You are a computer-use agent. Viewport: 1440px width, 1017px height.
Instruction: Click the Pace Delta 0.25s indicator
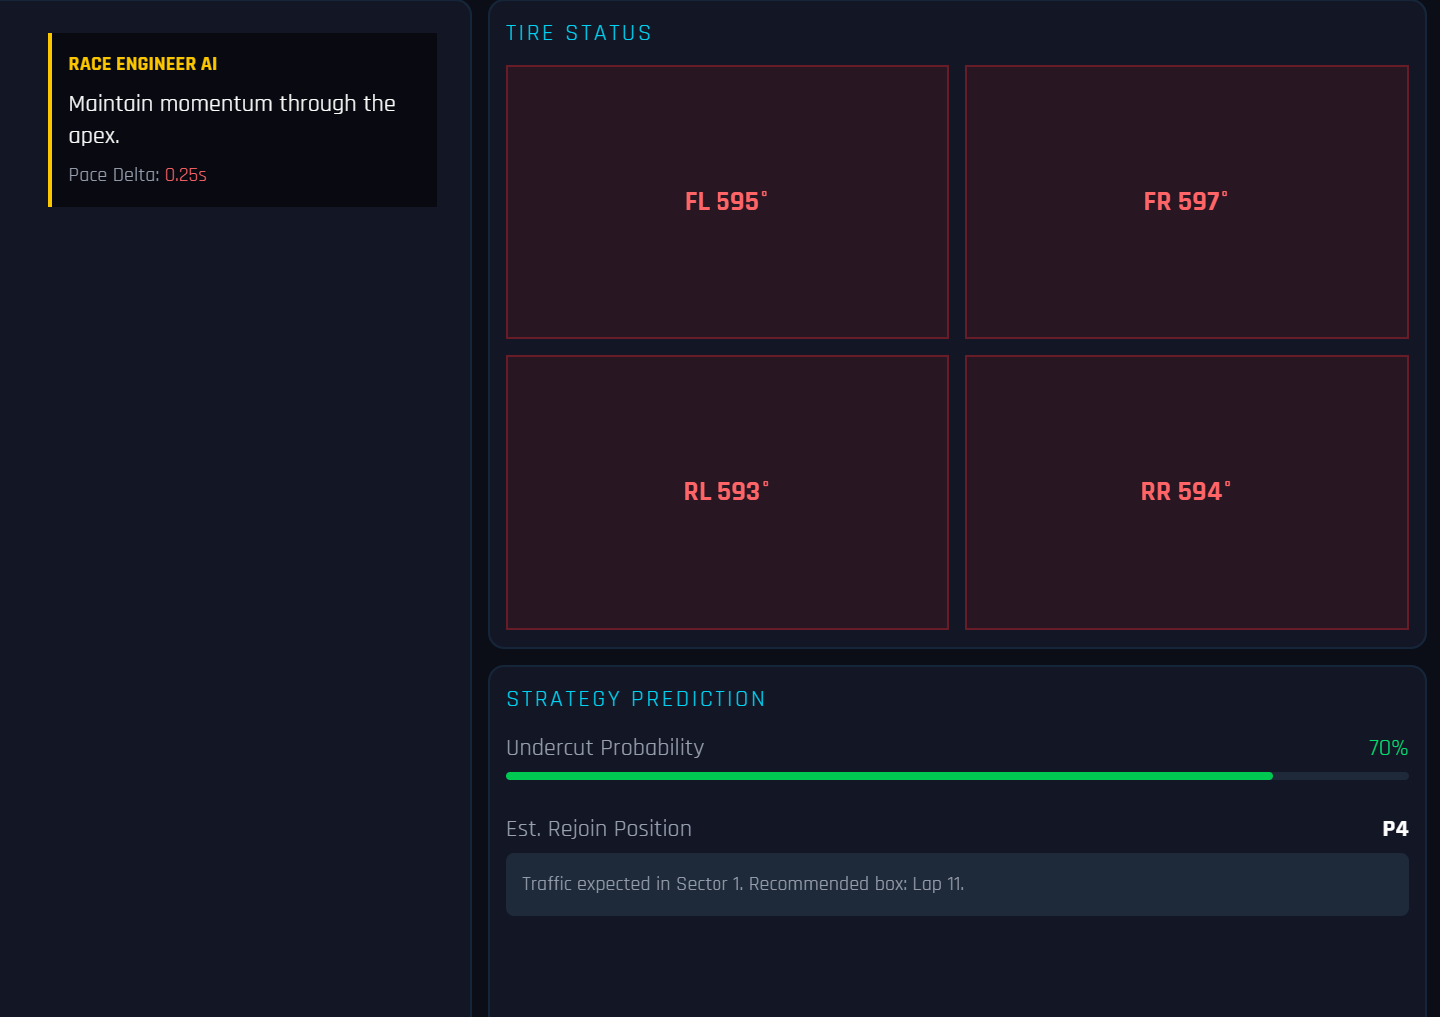pyautogui.click(x=136, y=174)
